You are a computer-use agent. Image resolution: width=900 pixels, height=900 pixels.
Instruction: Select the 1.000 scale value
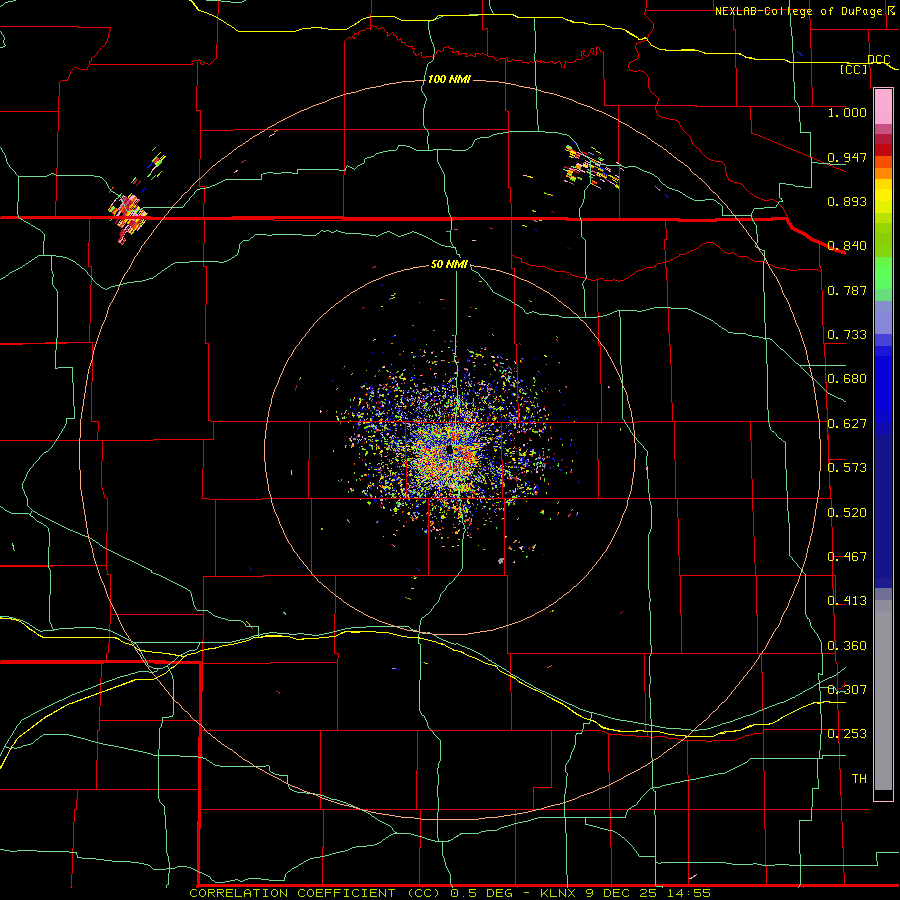pos(847,112)
